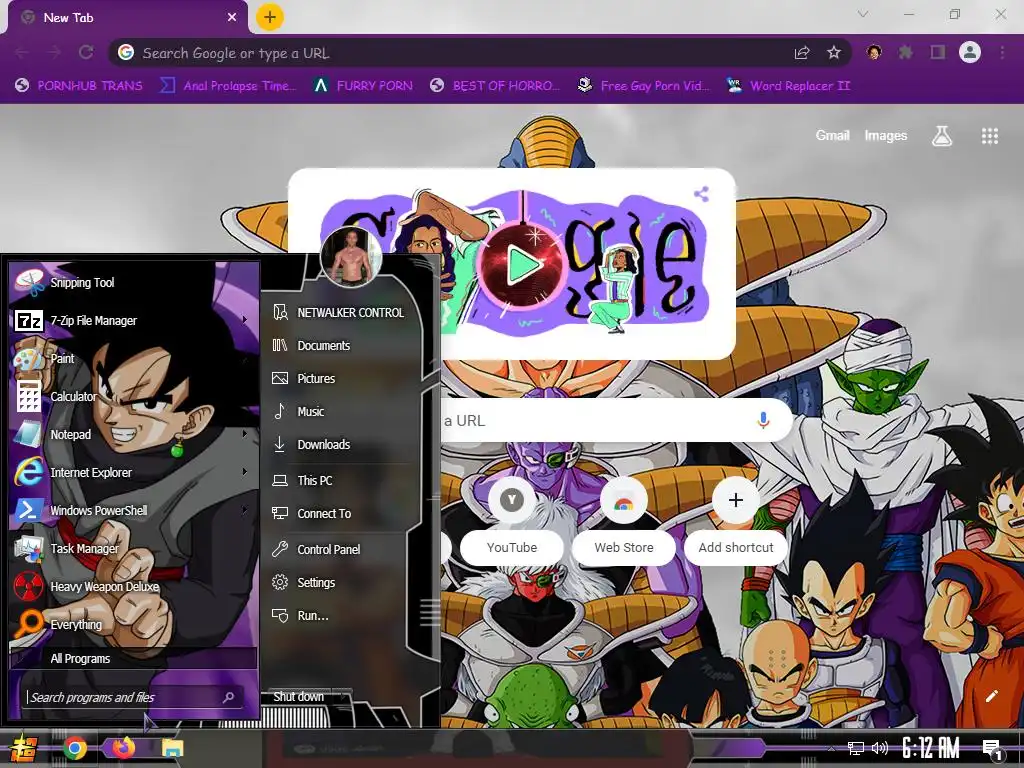
Task: Open the YouTube shortcut
Action: click(x=511, y=519)
